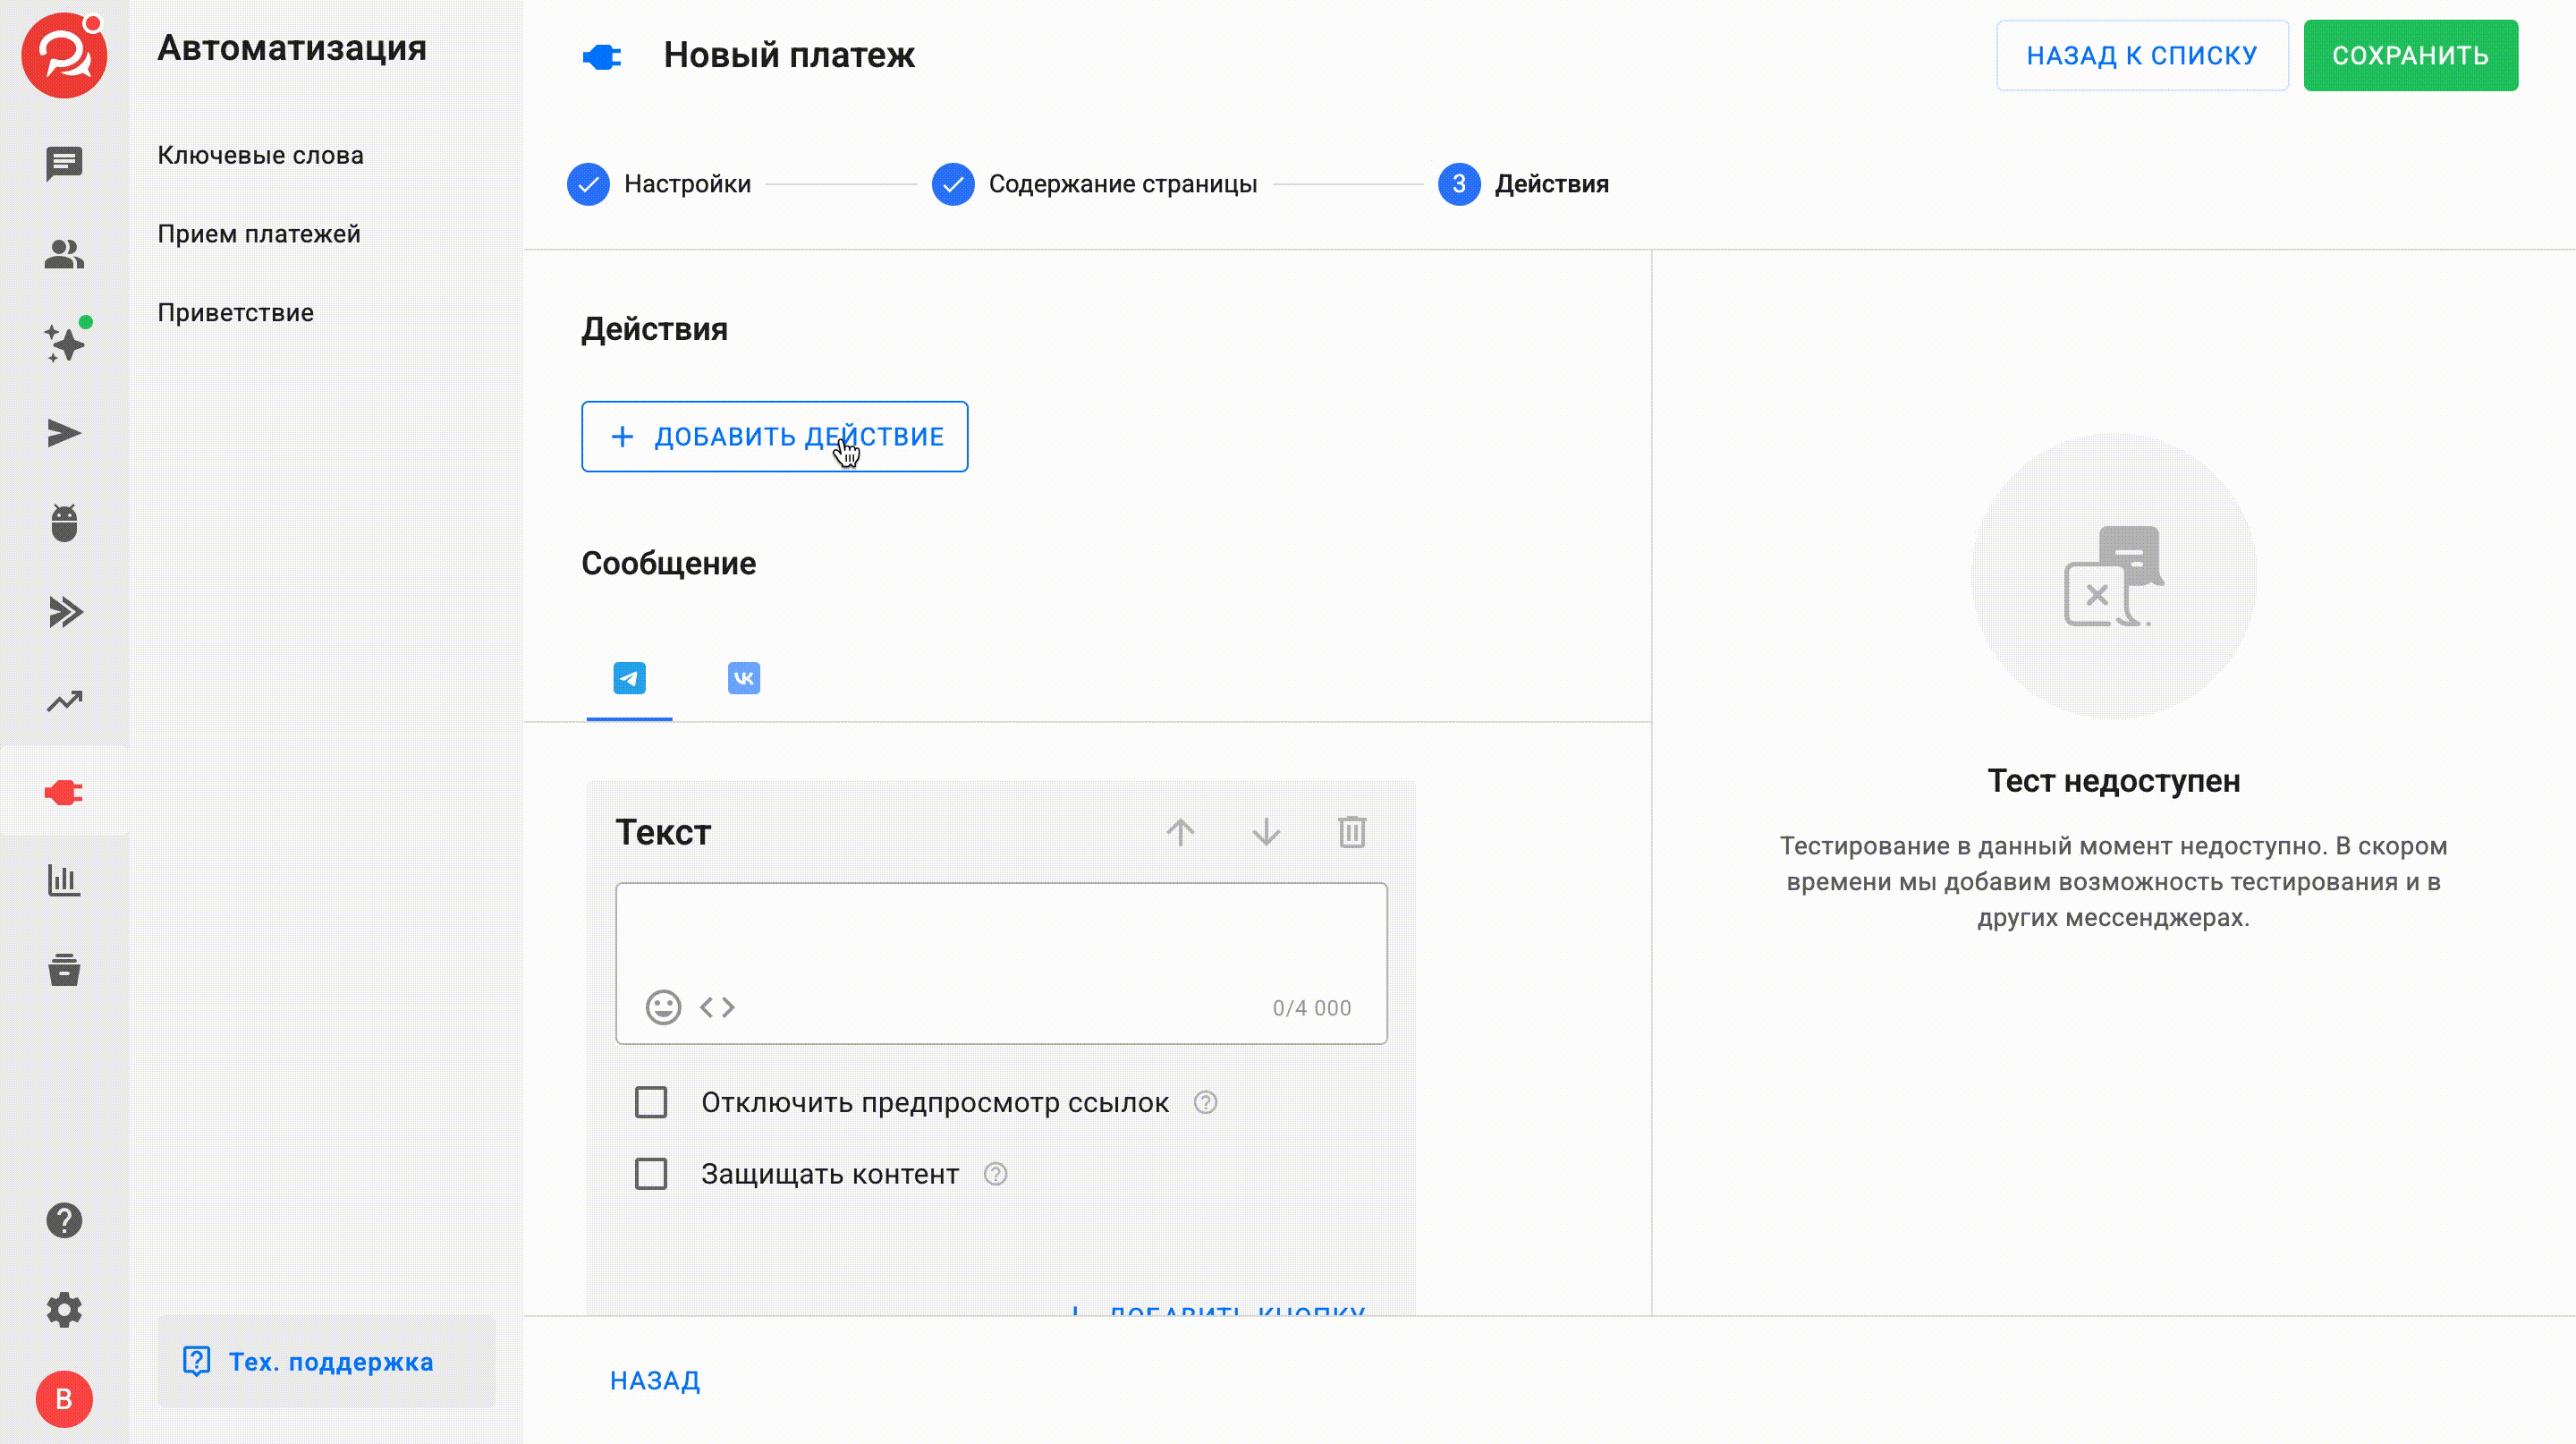Screen dimensions: 2576x1444
Task: Go back via Назад к списку
Action: [x=2141, y=55]
